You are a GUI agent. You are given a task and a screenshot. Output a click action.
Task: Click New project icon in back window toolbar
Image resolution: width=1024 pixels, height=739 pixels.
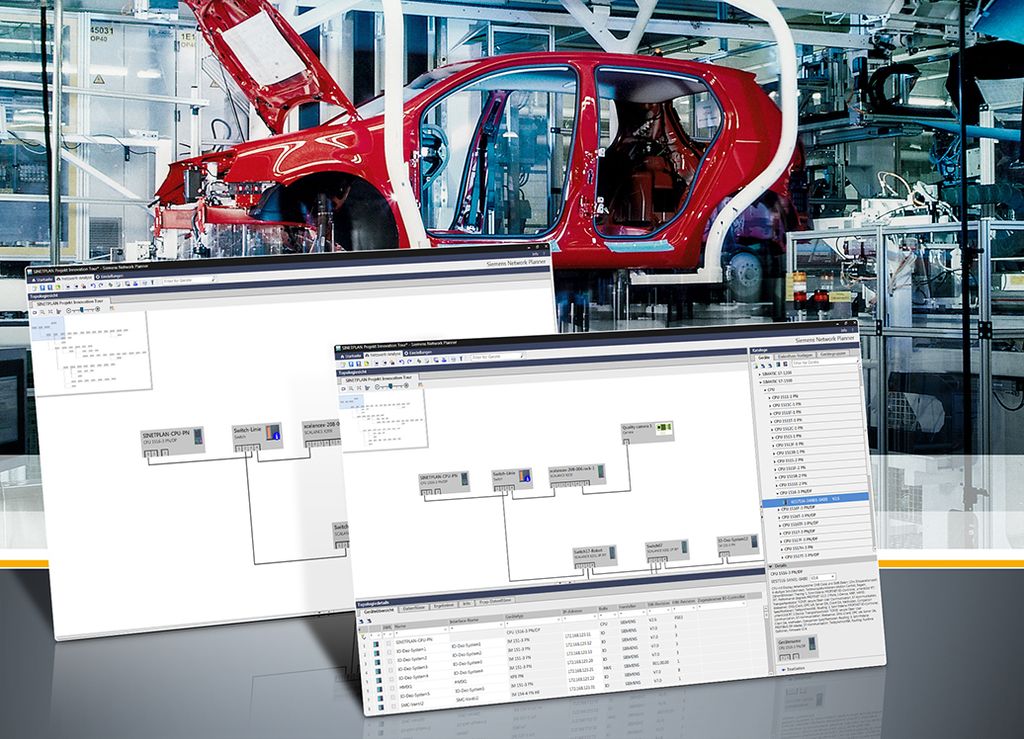pos(34,288)
